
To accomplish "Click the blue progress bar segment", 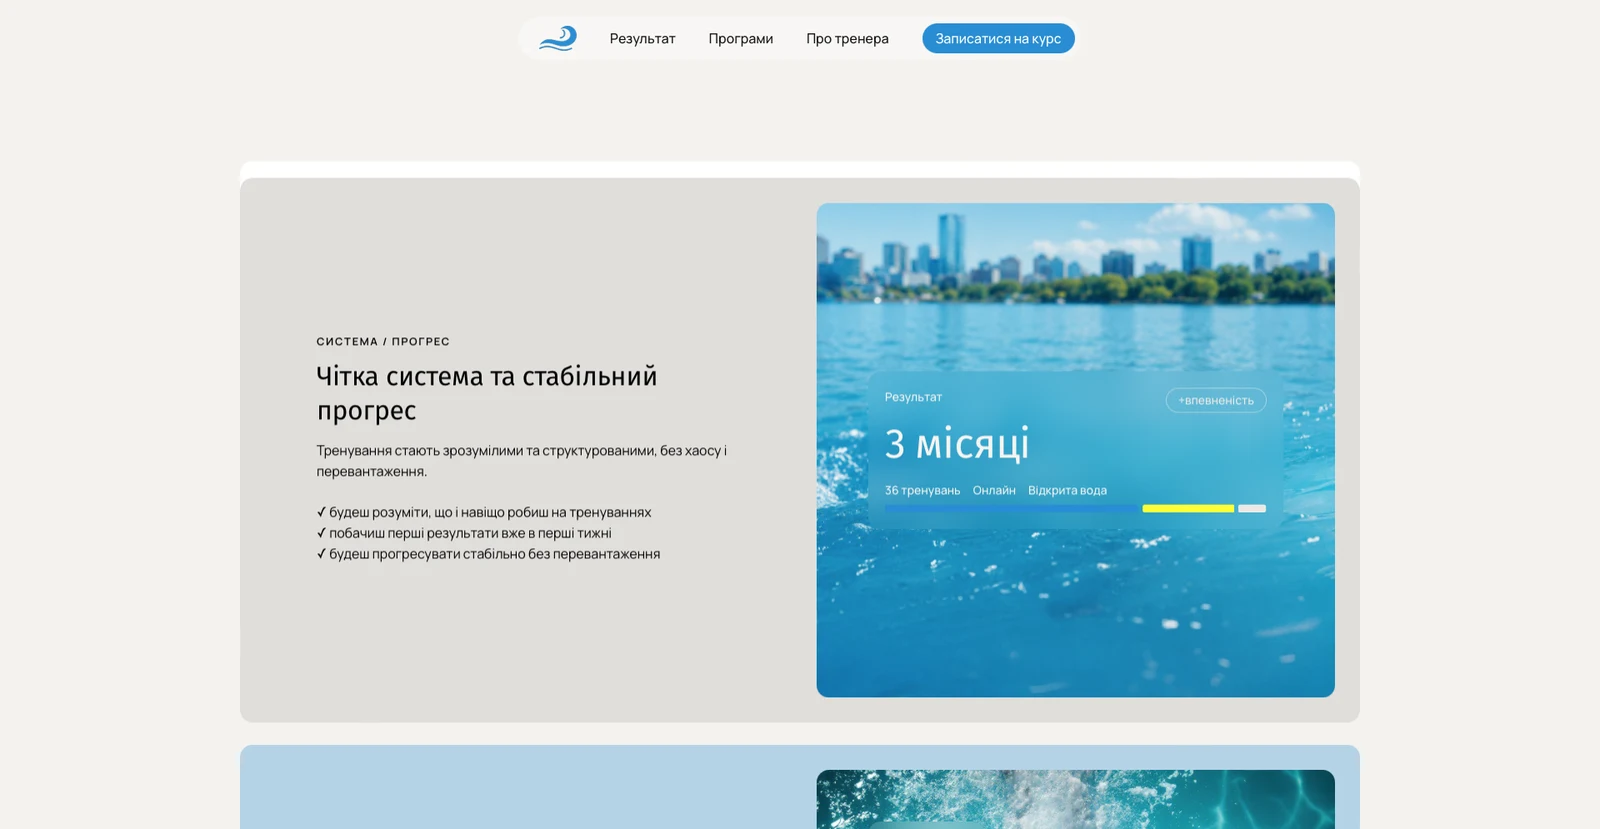I will coord(1011,509).
